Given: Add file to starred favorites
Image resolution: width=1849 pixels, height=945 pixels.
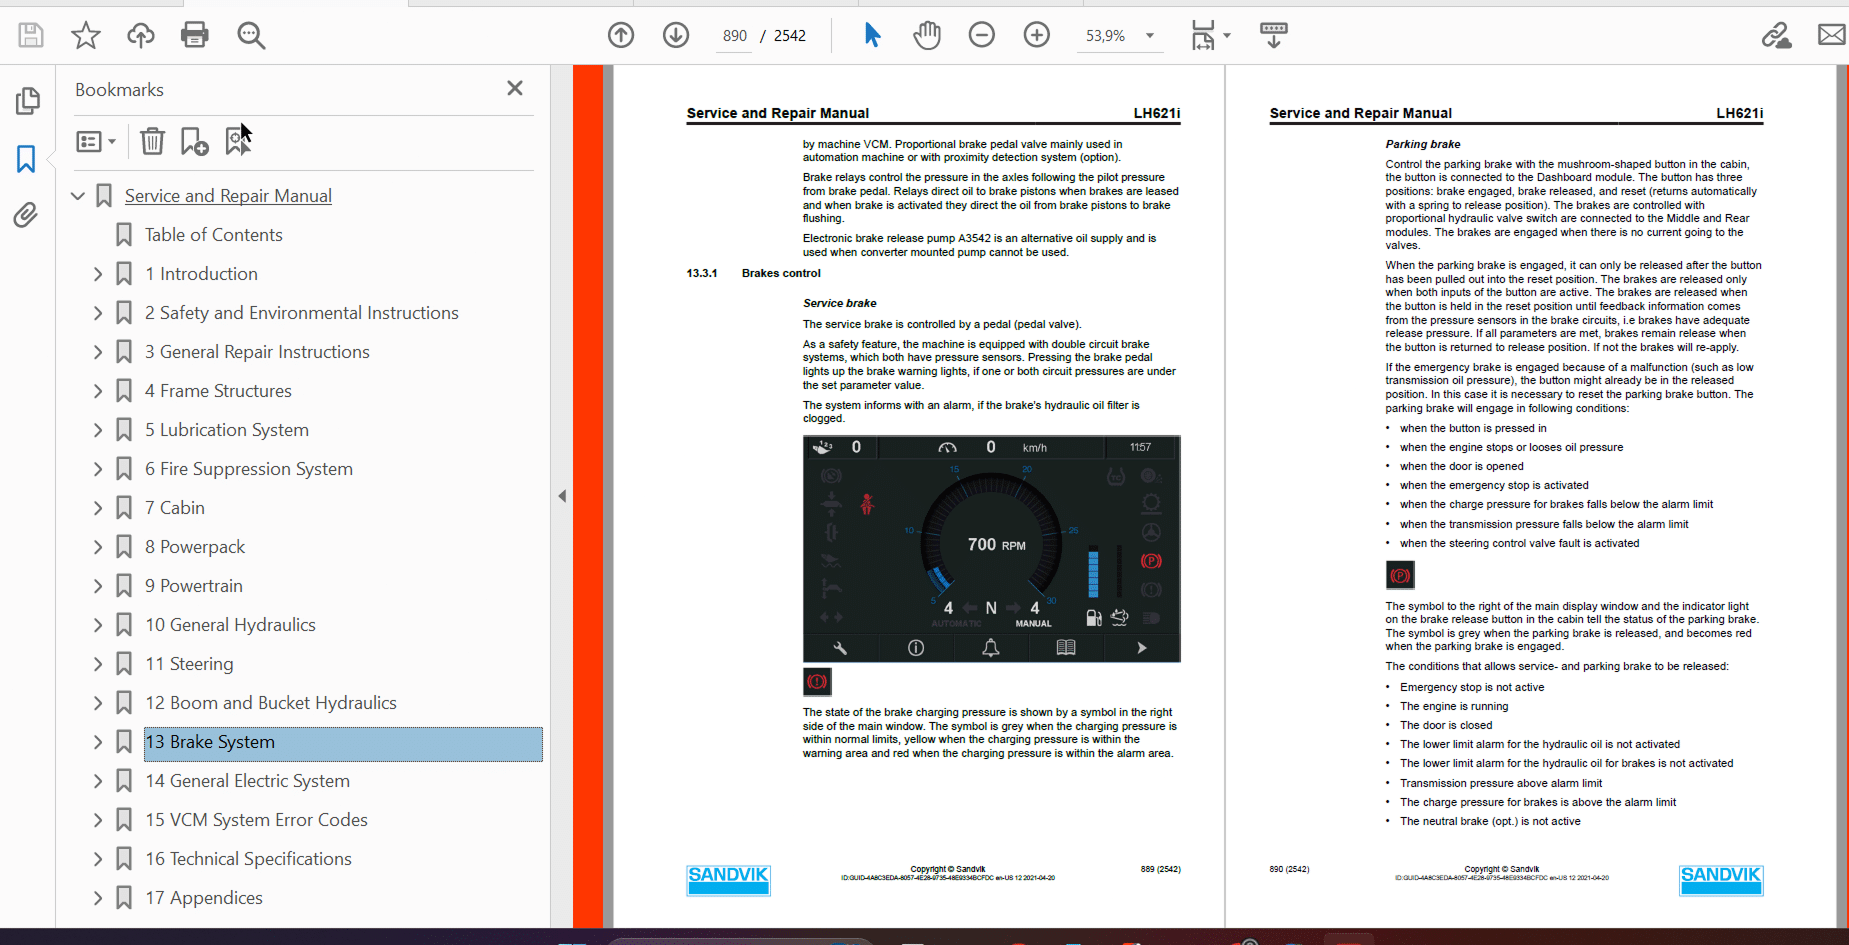Looking at the screenshot, I should 86,36.
